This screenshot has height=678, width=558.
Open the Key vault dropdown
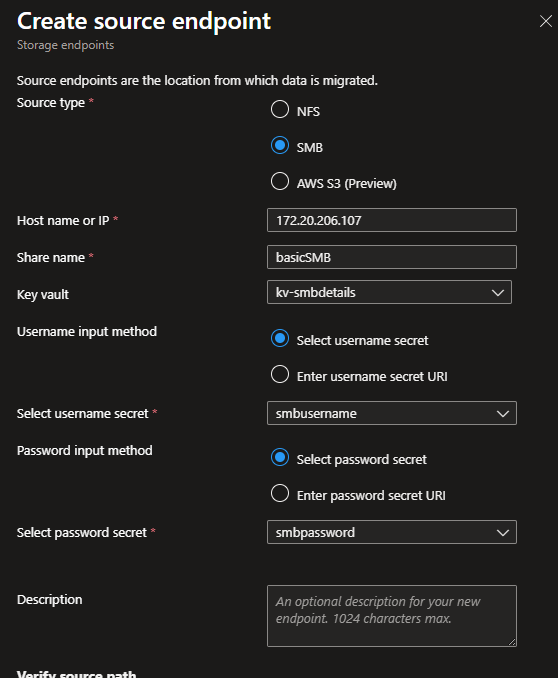pos(389,292)
